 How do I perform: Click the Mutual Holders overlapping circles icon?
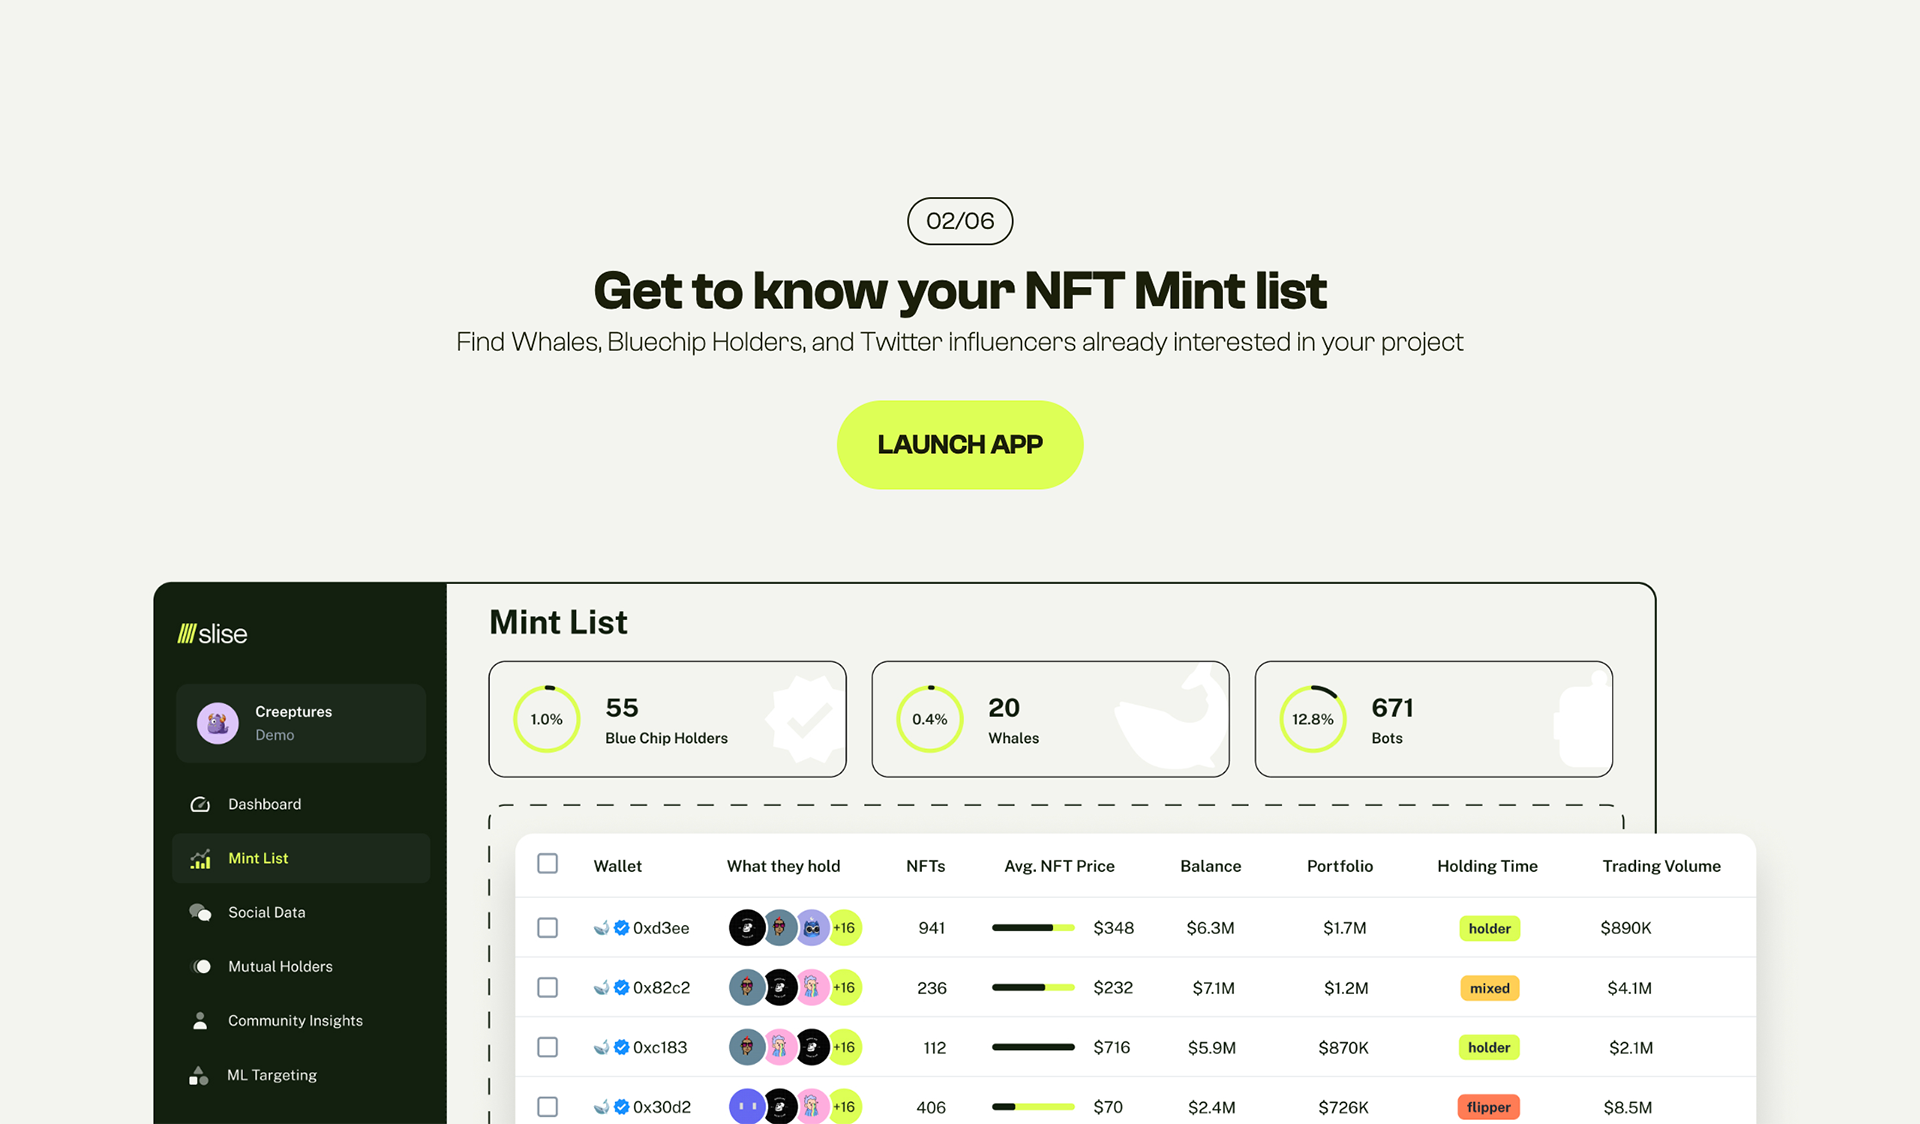click(201, 966)
